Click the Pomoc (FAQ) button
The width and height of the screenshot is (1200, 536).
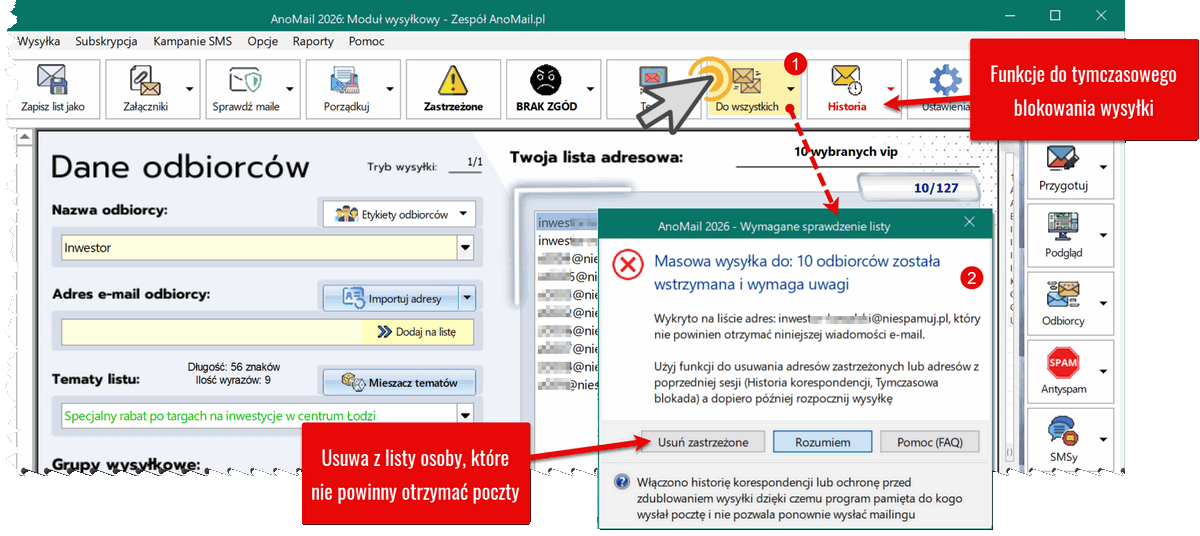(931, 441)
